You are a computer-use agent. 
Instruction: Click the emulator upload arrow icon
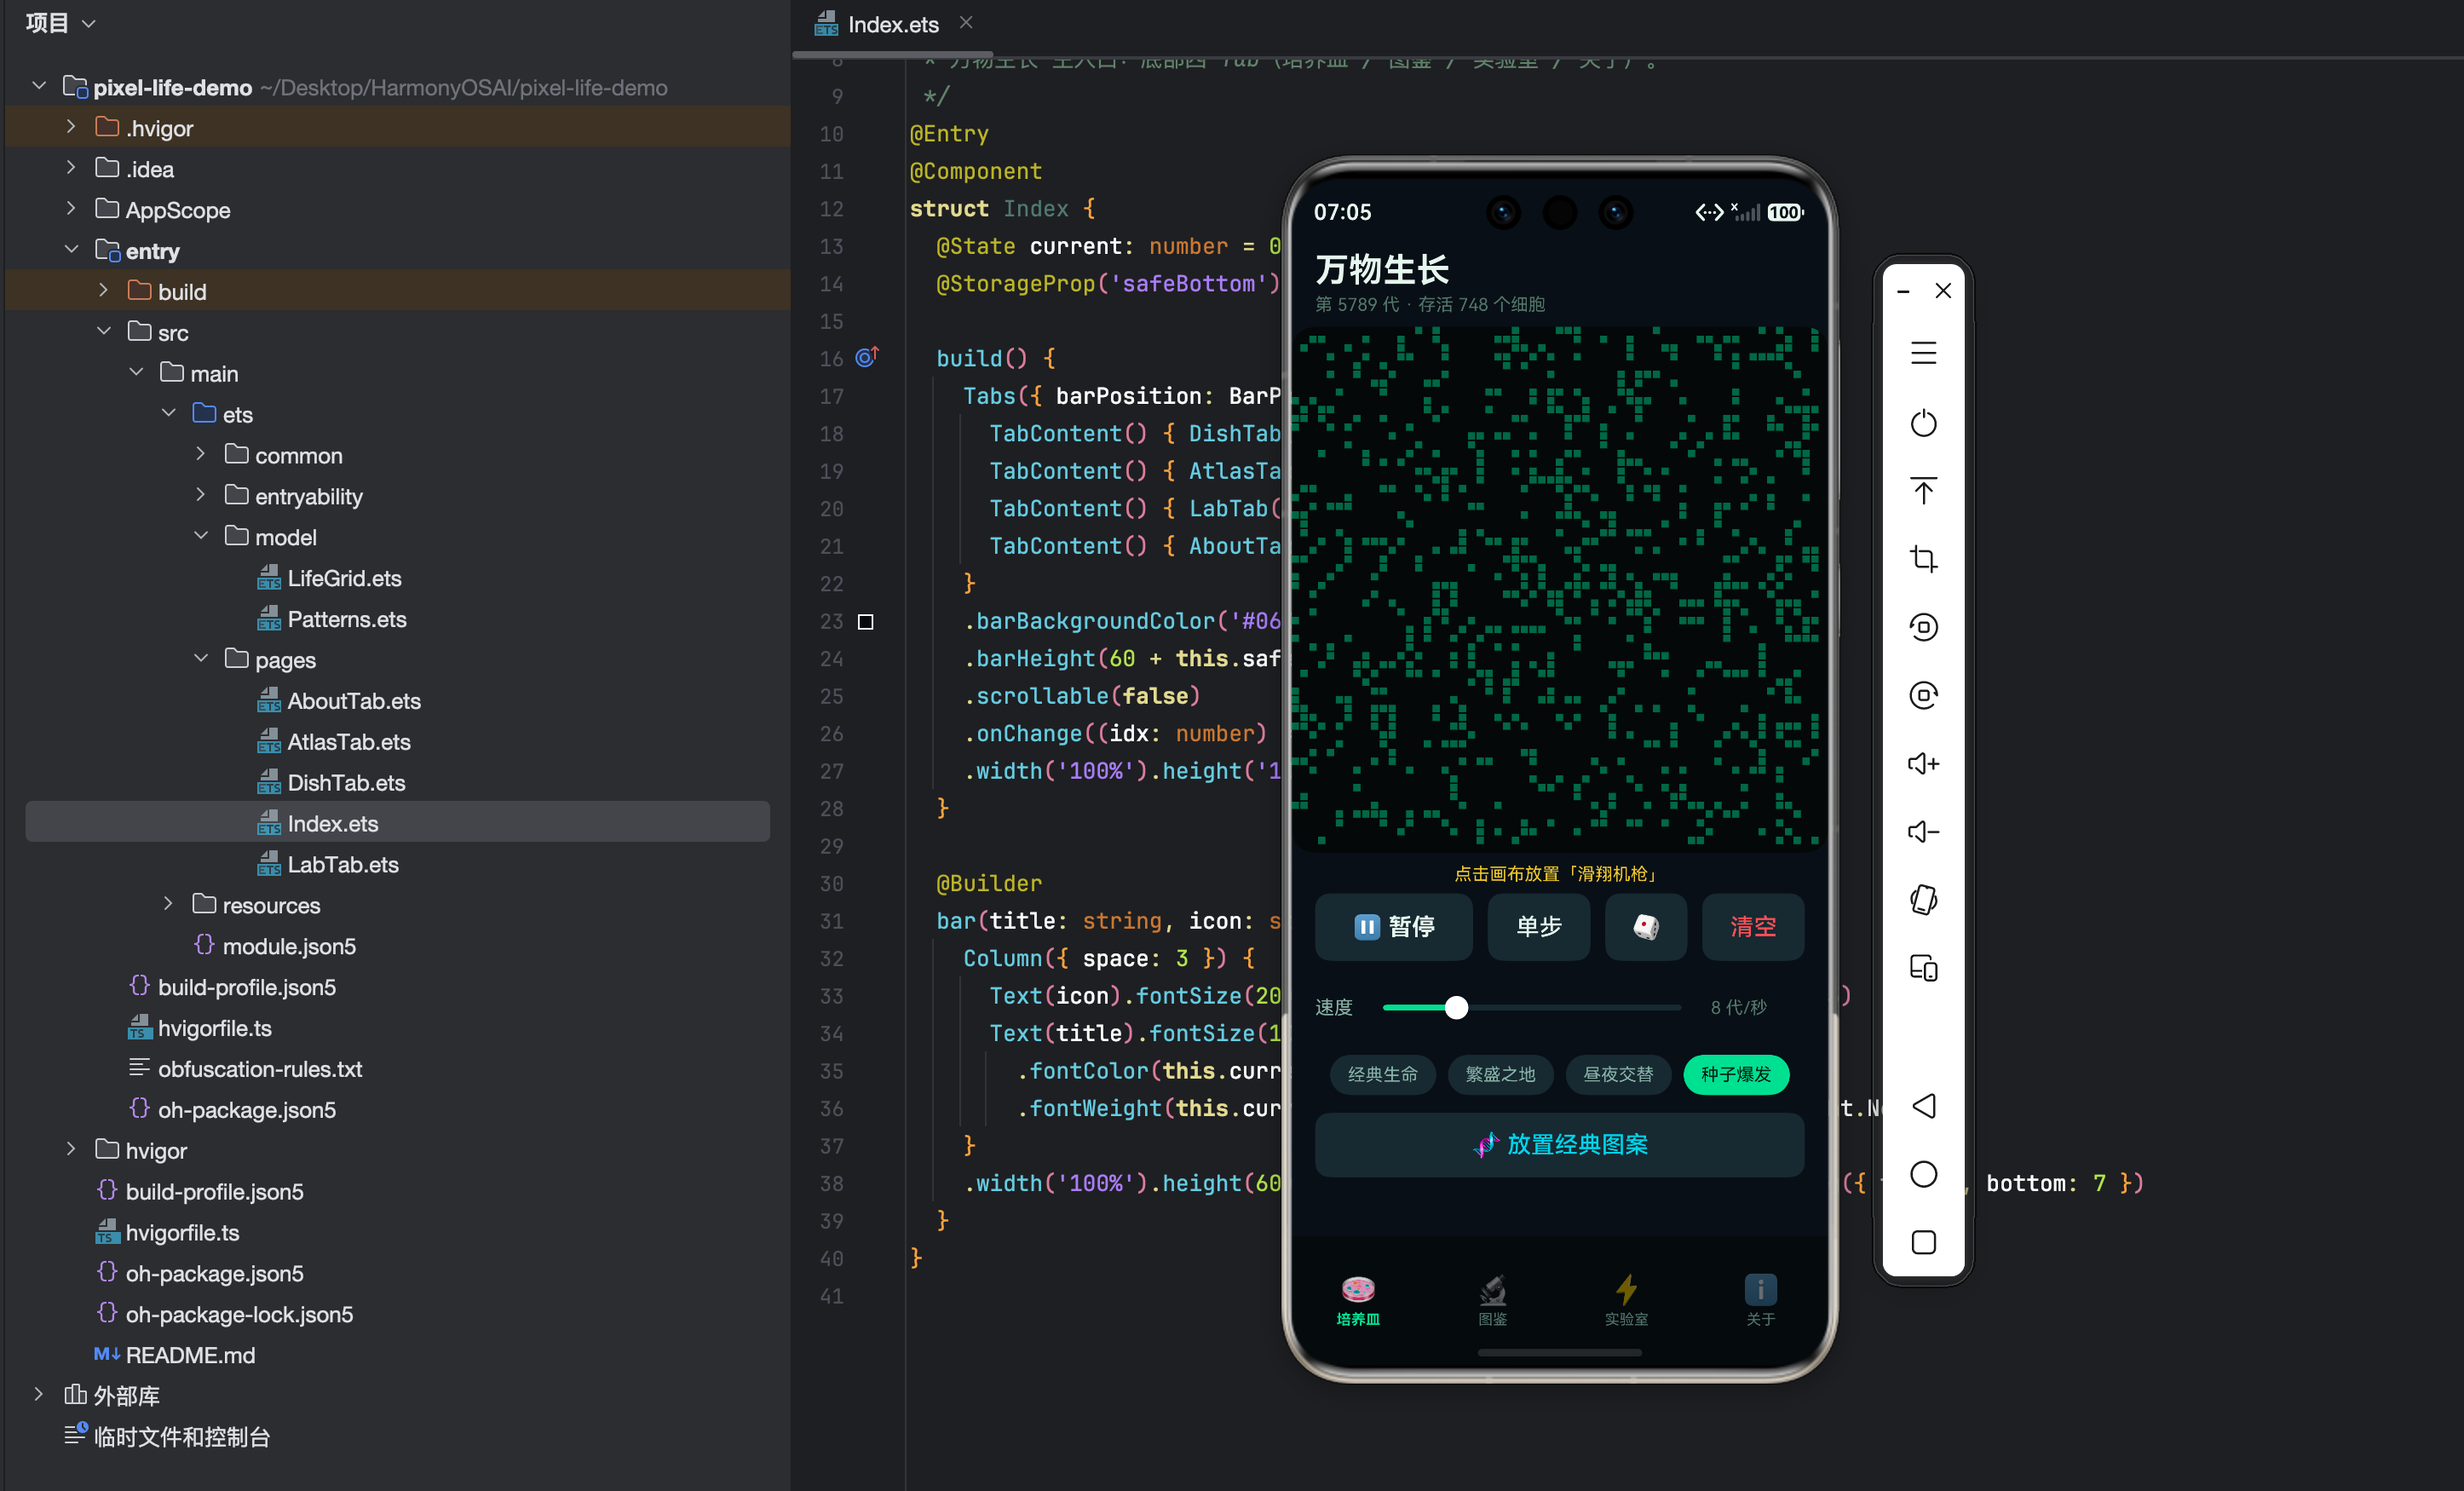(1923, 490)
